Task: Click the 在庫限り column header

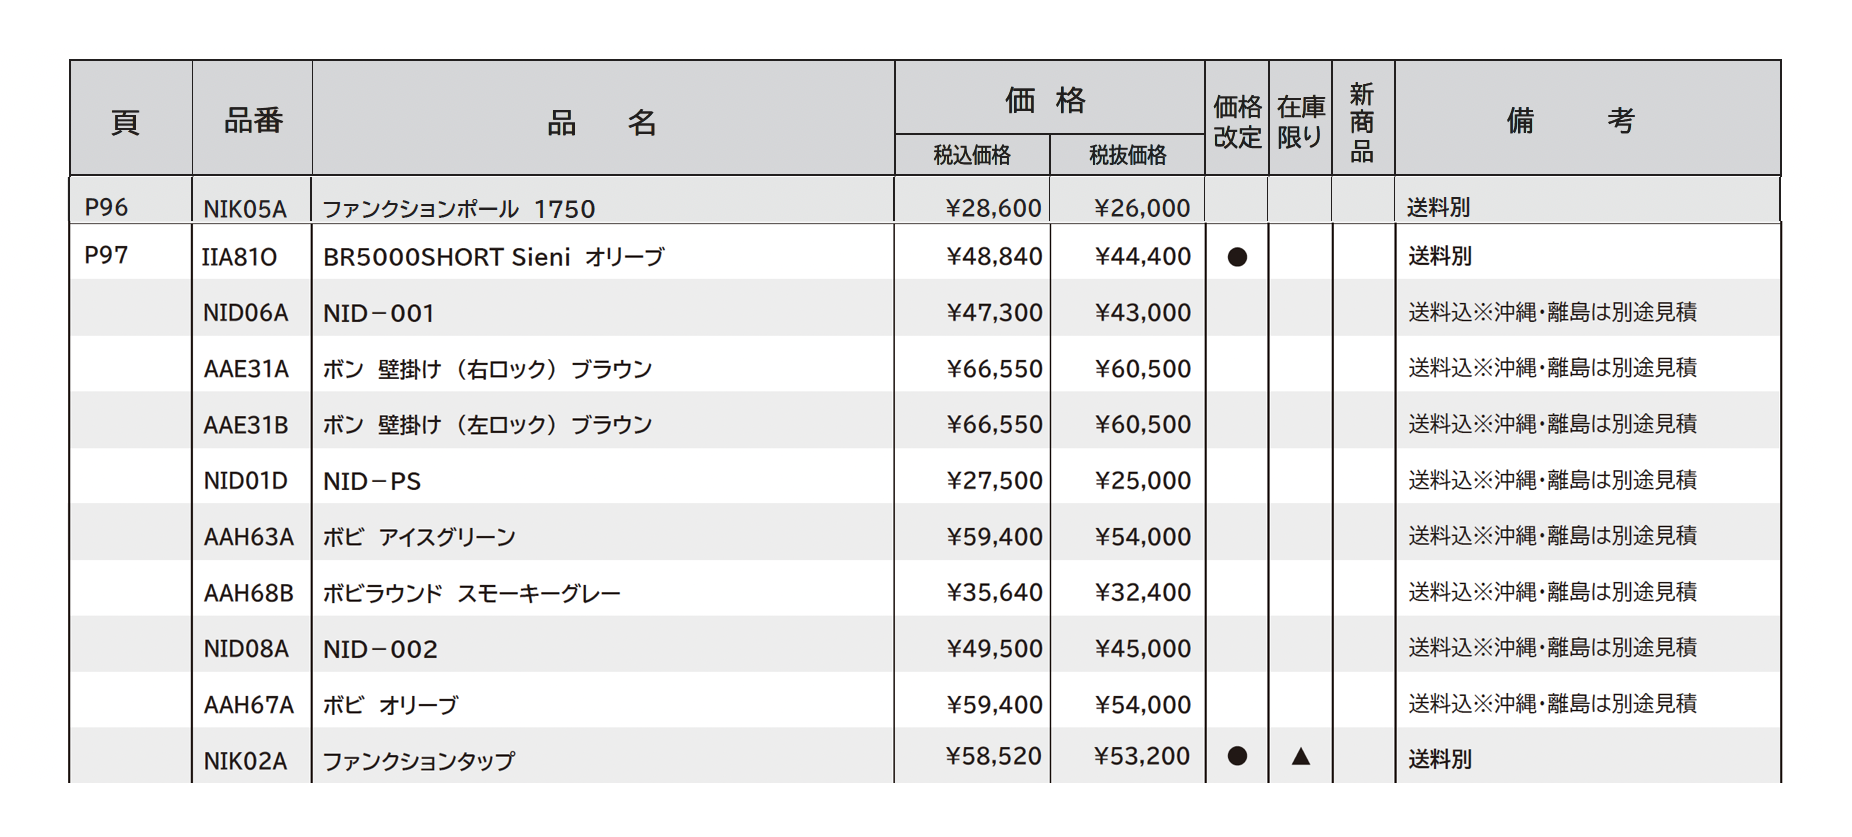Action: coord(1300,121)
